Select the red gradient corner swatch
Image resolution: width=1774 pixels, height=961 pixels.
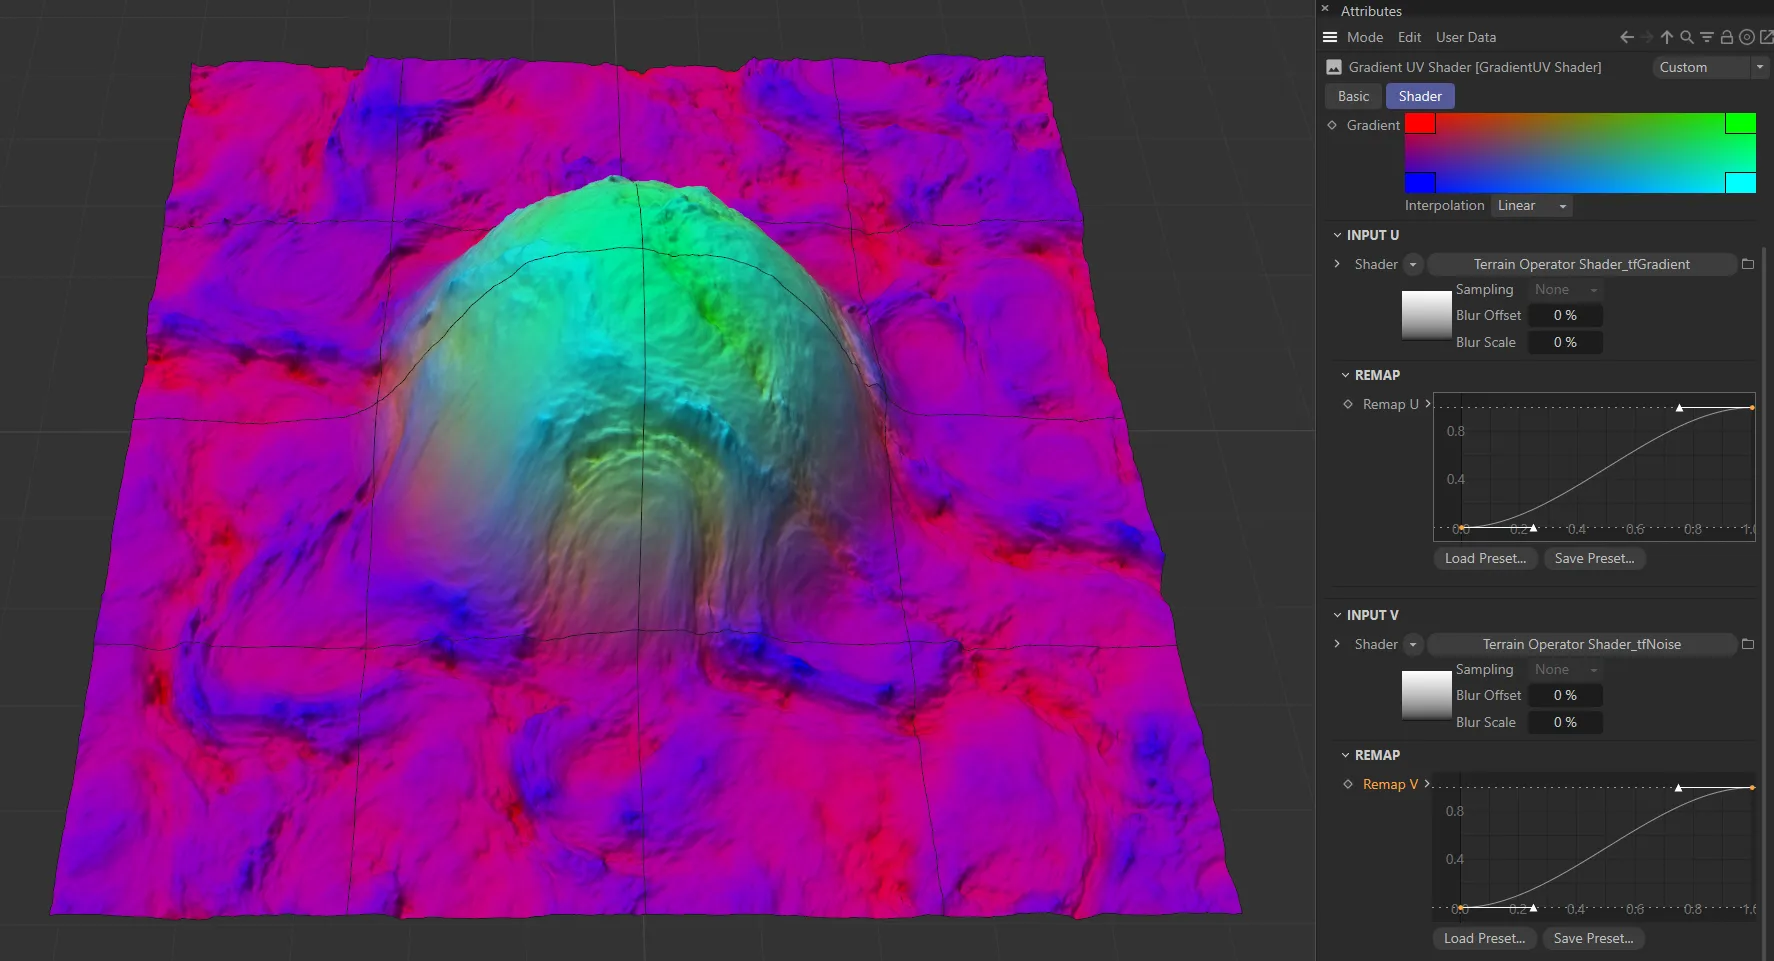pos(1420,123)
